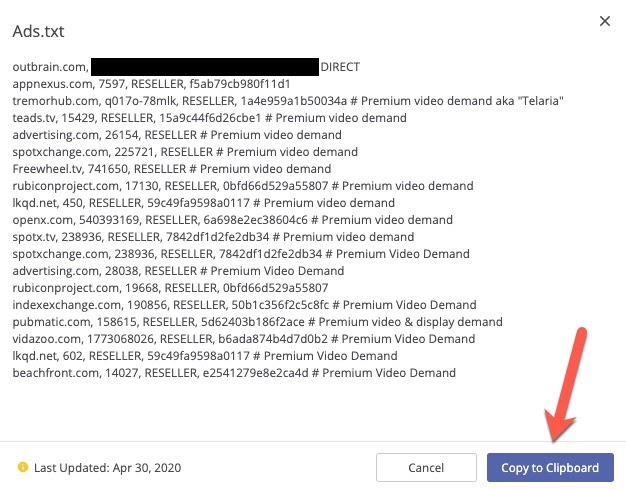626x490 pixels.
Task: Click the Copy to Clipboard button
Action: coord(550,467)
